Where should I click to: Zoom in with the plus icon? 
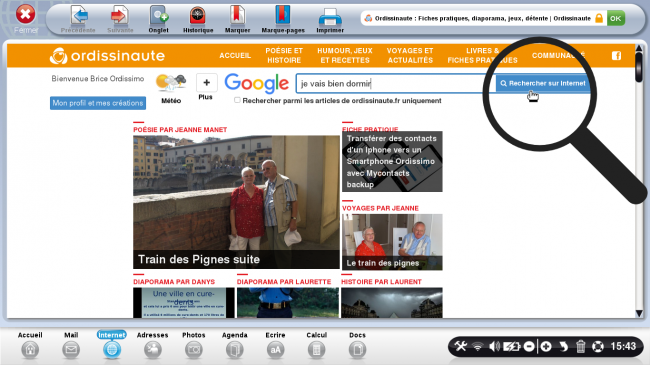(x=546, y=346)
